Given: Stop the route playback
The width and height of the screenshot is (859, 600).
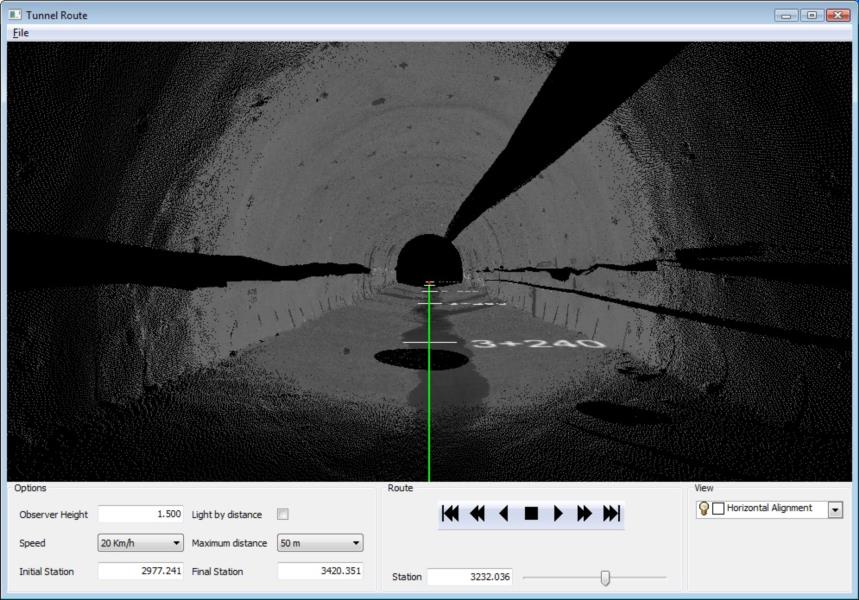Looking at the screenshot, I should tap(531, 513).
